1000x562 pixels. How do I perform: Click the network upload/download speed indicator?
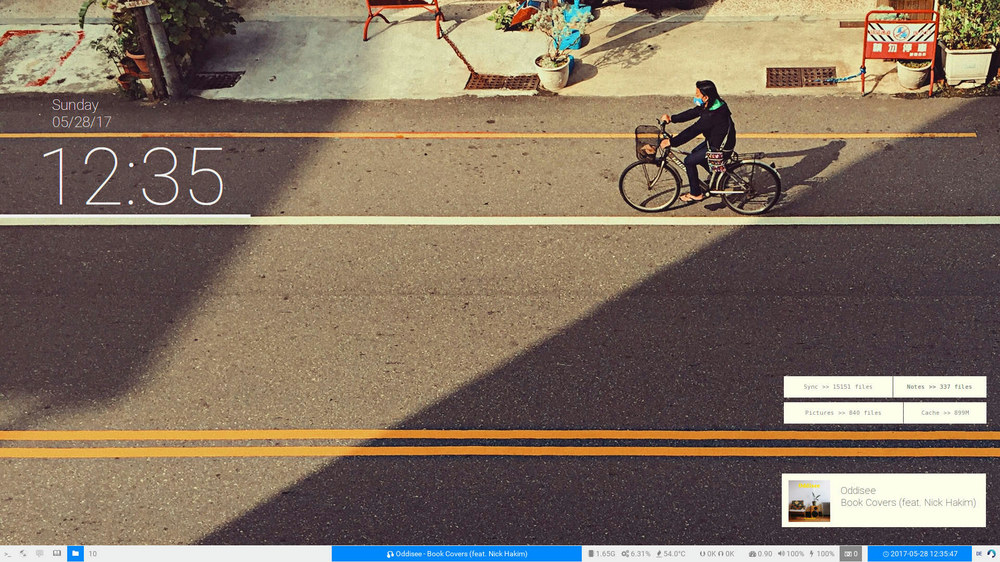point(717,553)
